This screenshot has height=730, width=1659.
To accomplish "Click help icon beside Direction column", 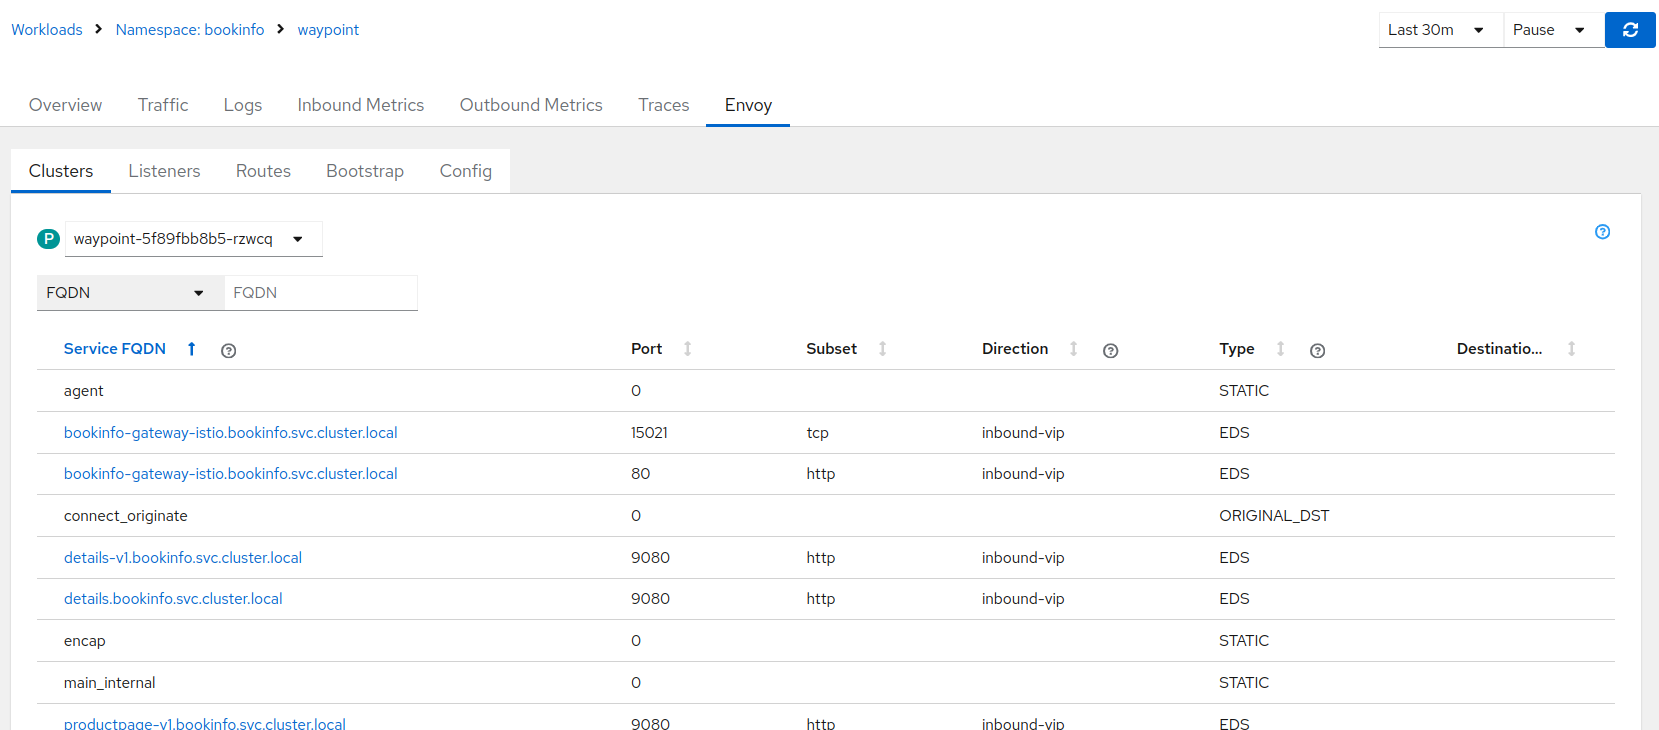I will click(x=1110, y=351).
